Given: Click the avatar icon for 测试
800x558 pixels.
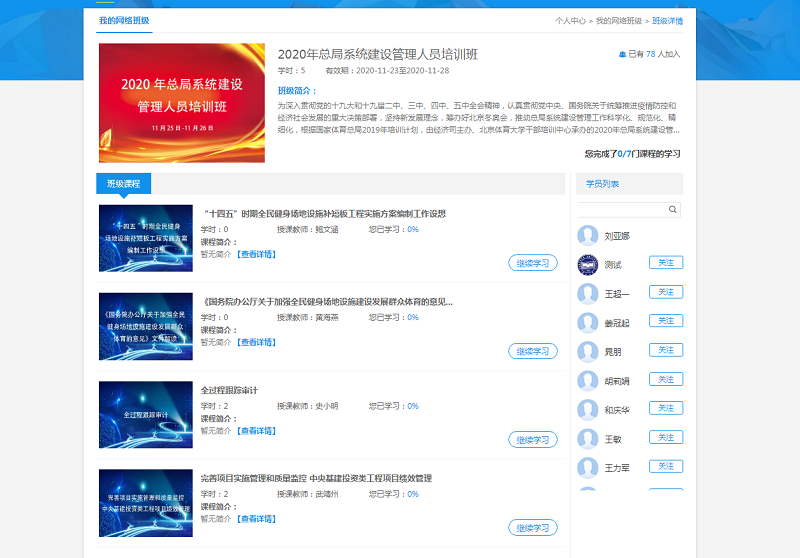Looking at the screenshot, I should (x=588, y=265).
